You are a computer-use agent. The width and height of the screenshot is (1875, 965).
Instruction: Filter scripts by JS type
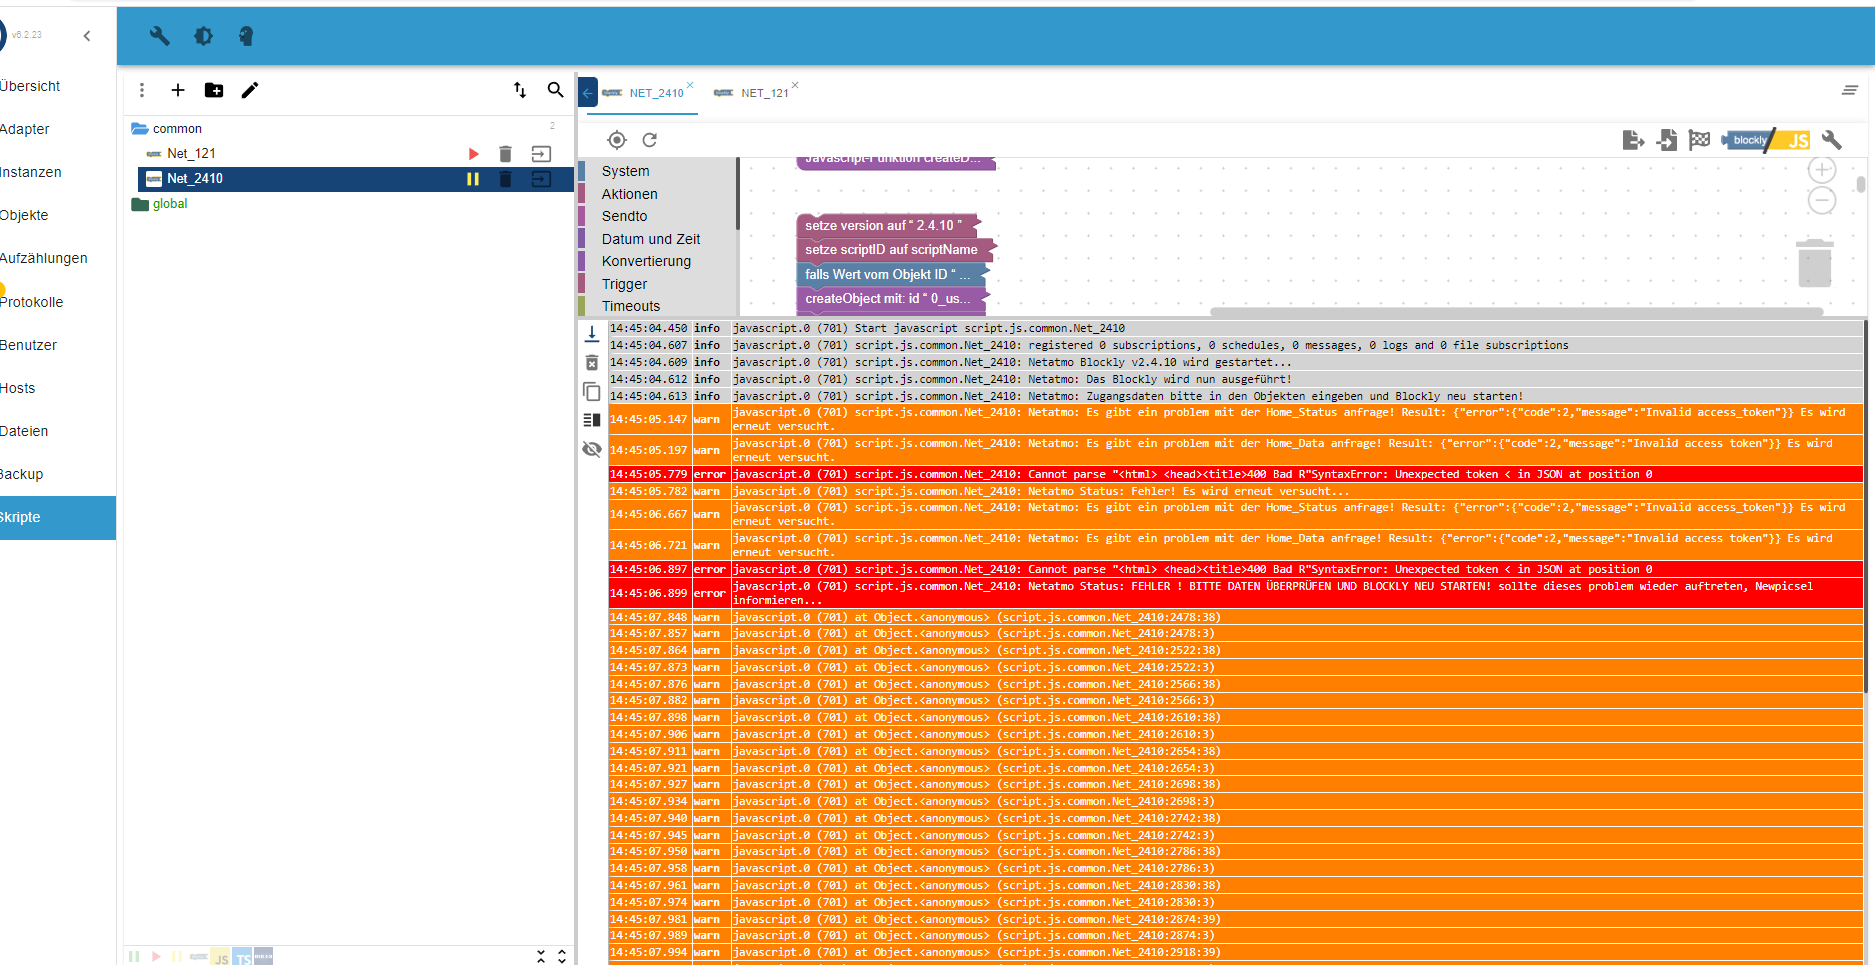[x=221, y=957]
